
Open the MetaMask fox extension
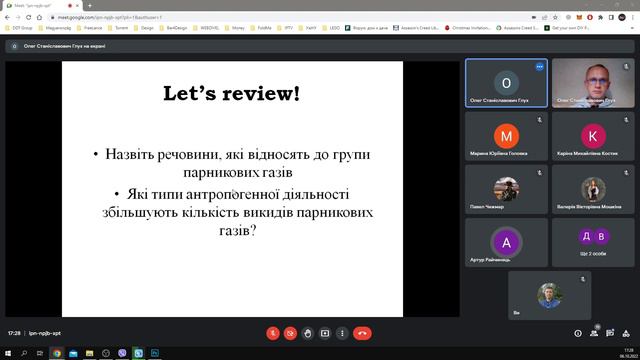click(x=579, y=18)
